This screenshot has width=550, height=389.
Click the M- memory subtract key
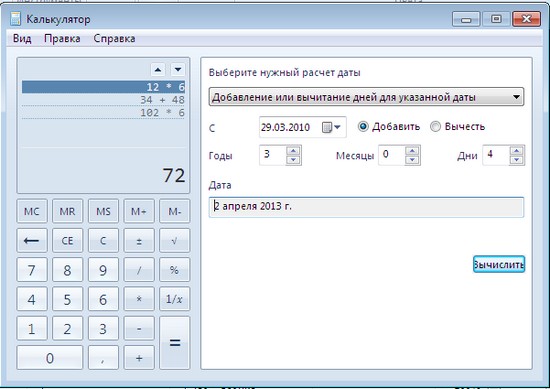[x=174, y=211]
